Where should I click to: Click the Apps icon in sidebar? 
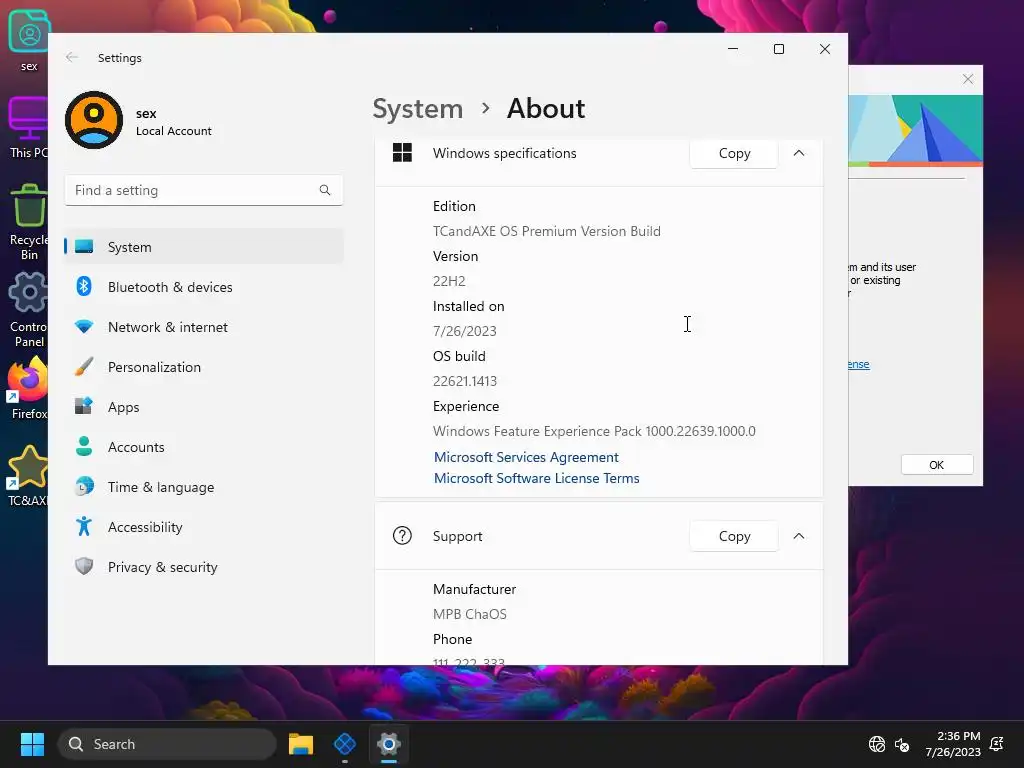[84, 406]
